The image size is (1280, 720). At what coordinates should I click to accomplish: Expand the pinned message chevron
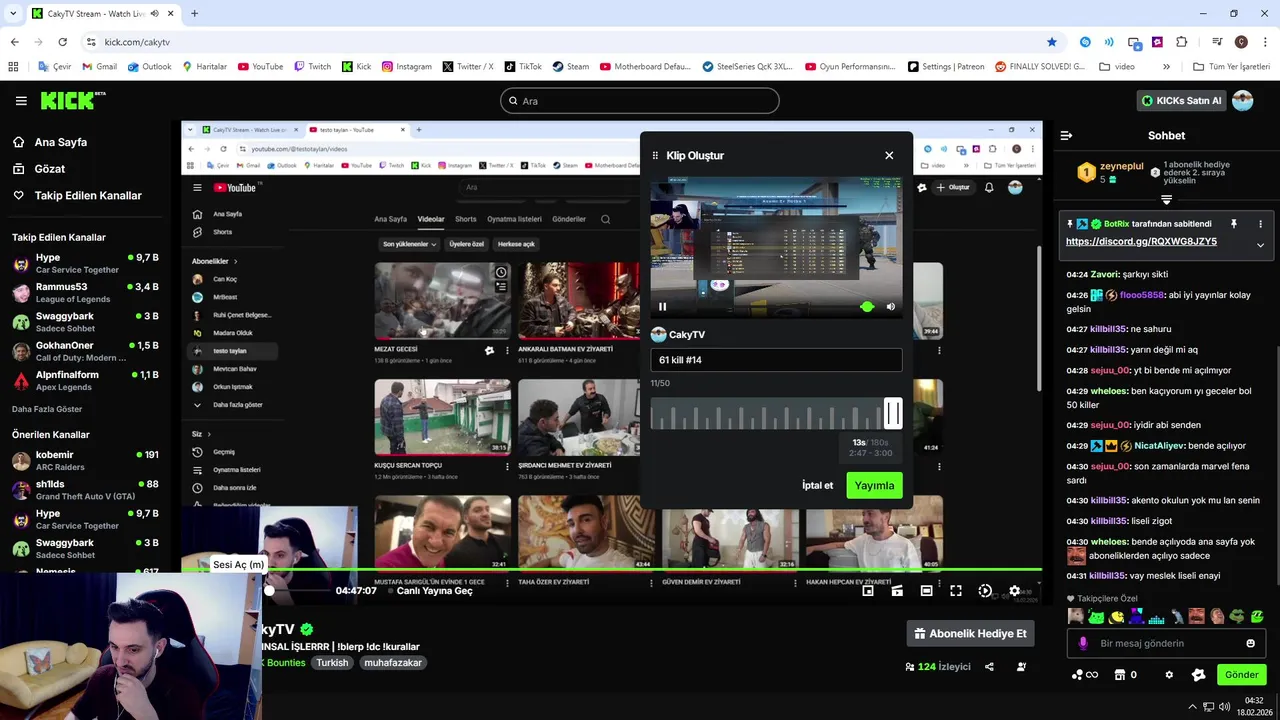[1260, 245]
